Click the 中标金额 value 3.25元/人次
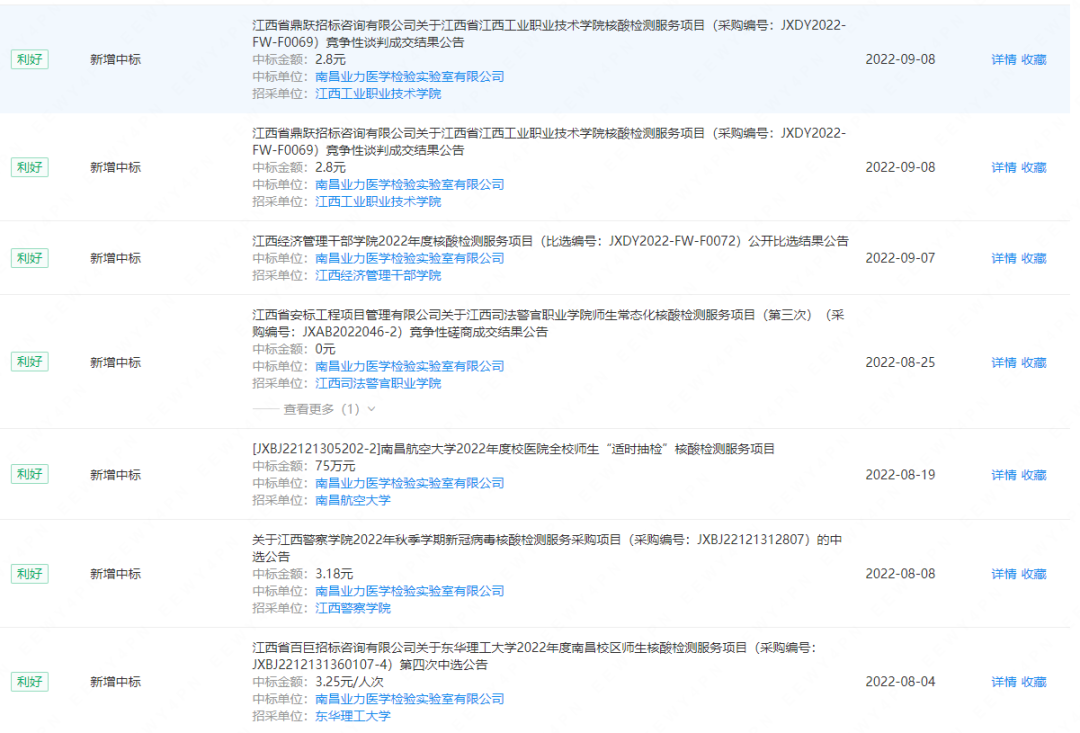 click(350, 682)
